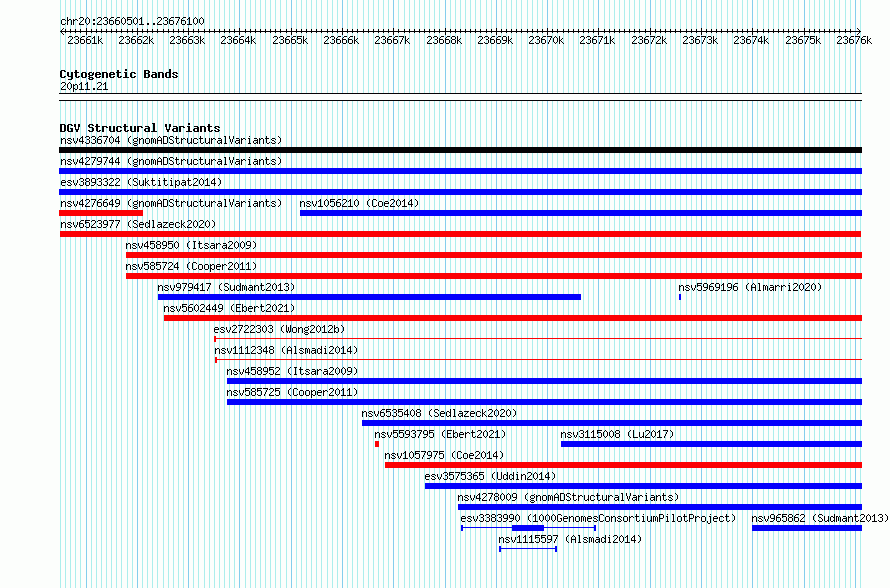Click the 23665k ruler position label
Screen dimensions: 890x588
(x=290, y=40)
